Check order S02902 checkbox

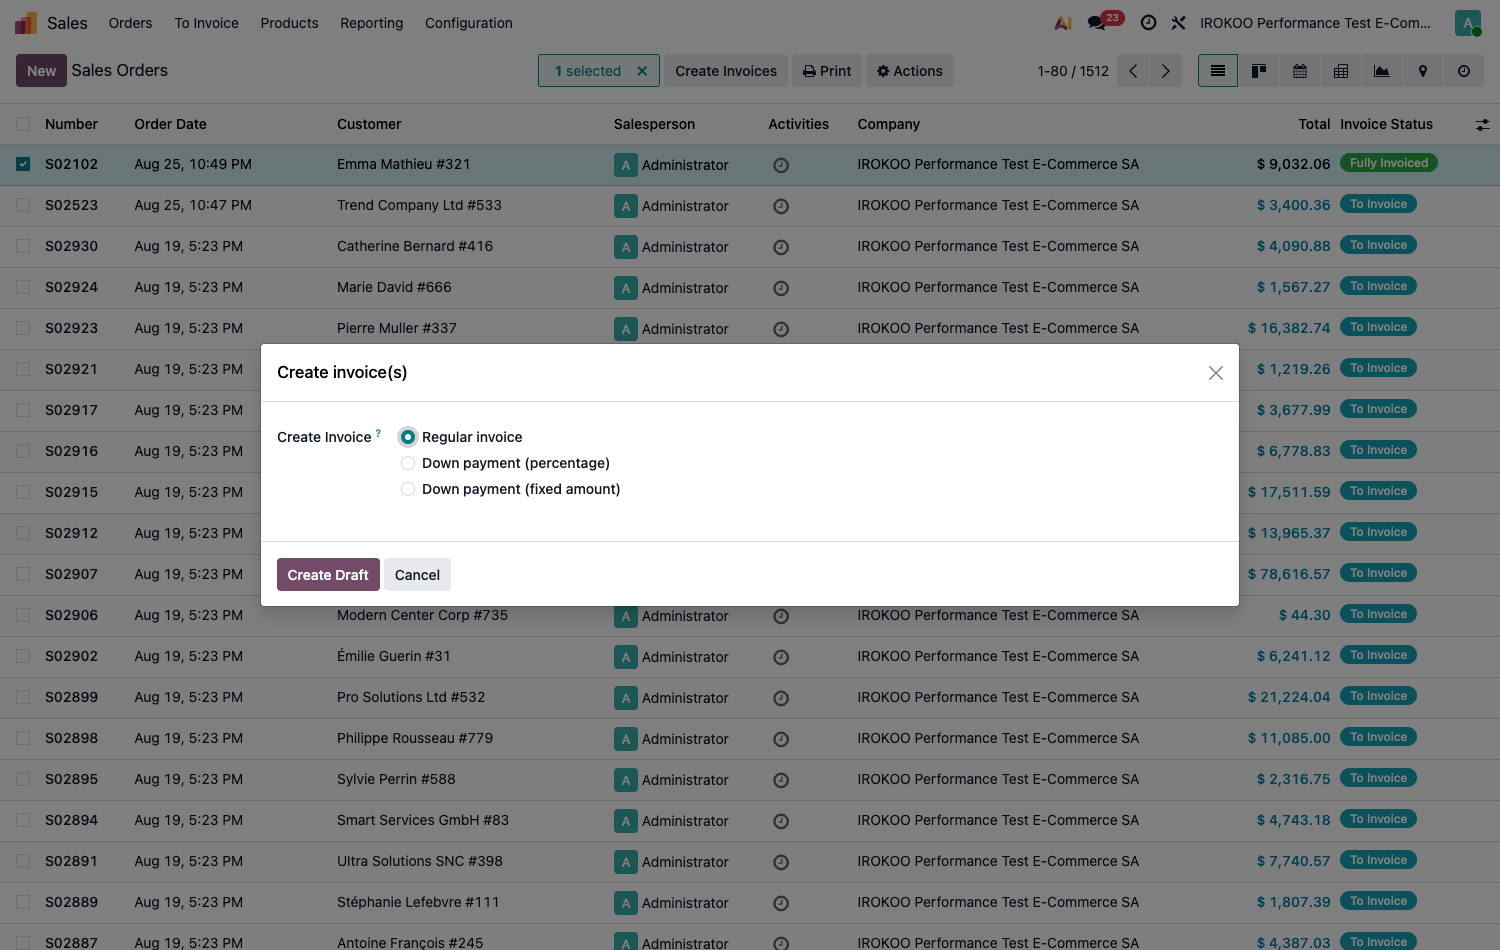click(23, 656)
